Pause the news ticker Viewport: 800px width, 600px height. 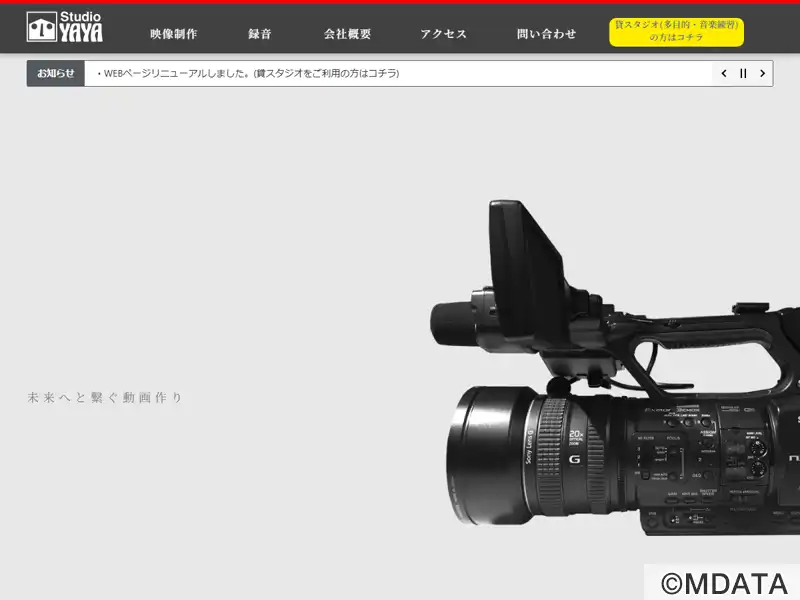pos(743,73)
